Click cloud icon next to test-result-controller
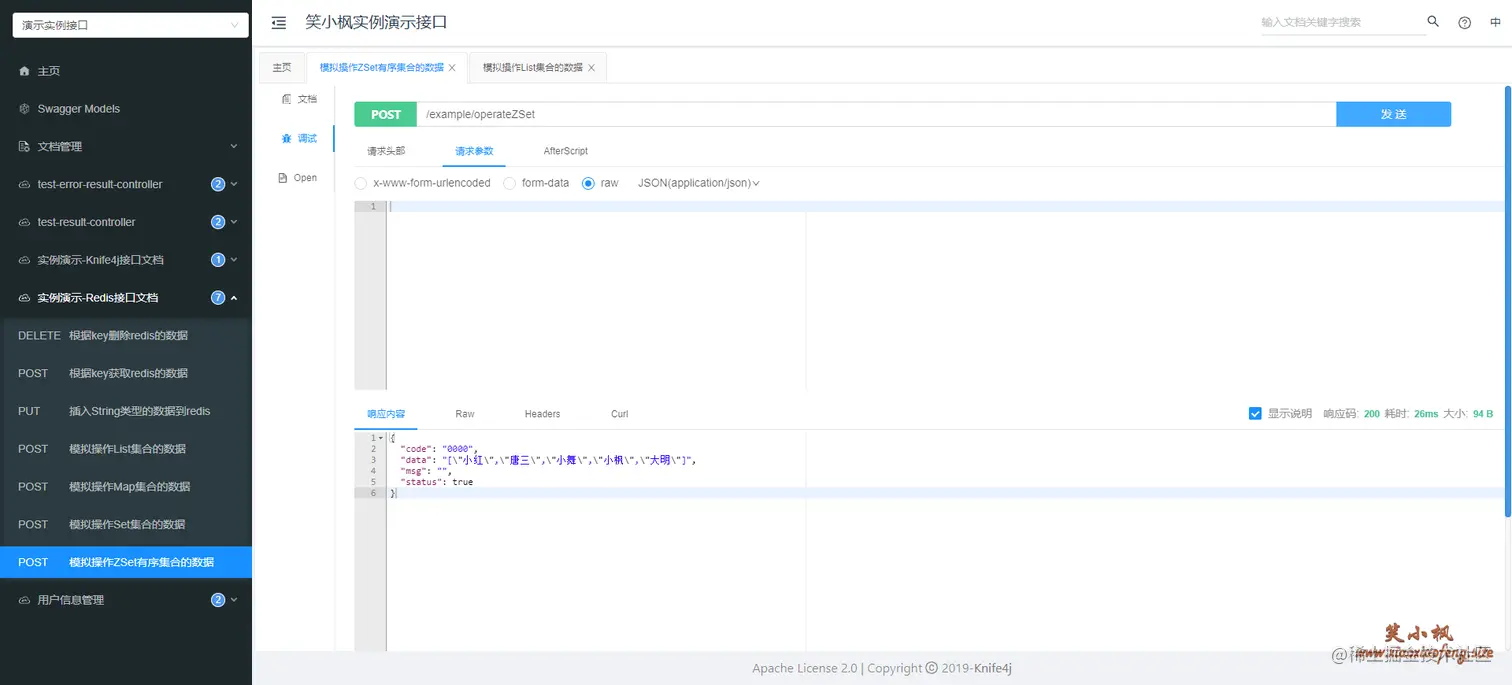1512x685 pixels. click(24, 222)
